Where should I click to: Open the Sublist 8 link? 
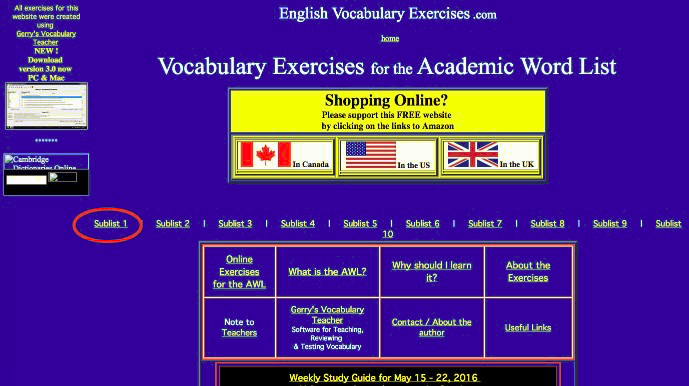[x=548, y=223]
